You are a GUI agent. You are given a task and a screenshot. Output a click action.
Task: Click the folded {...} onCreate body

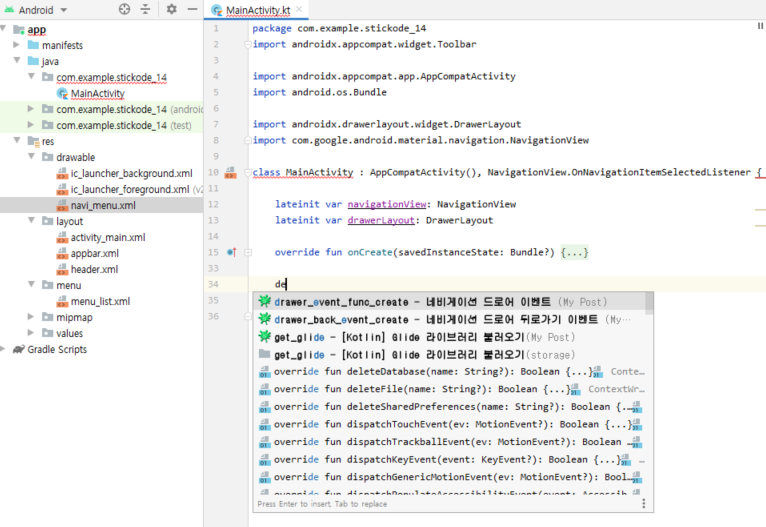pos(574,253)
